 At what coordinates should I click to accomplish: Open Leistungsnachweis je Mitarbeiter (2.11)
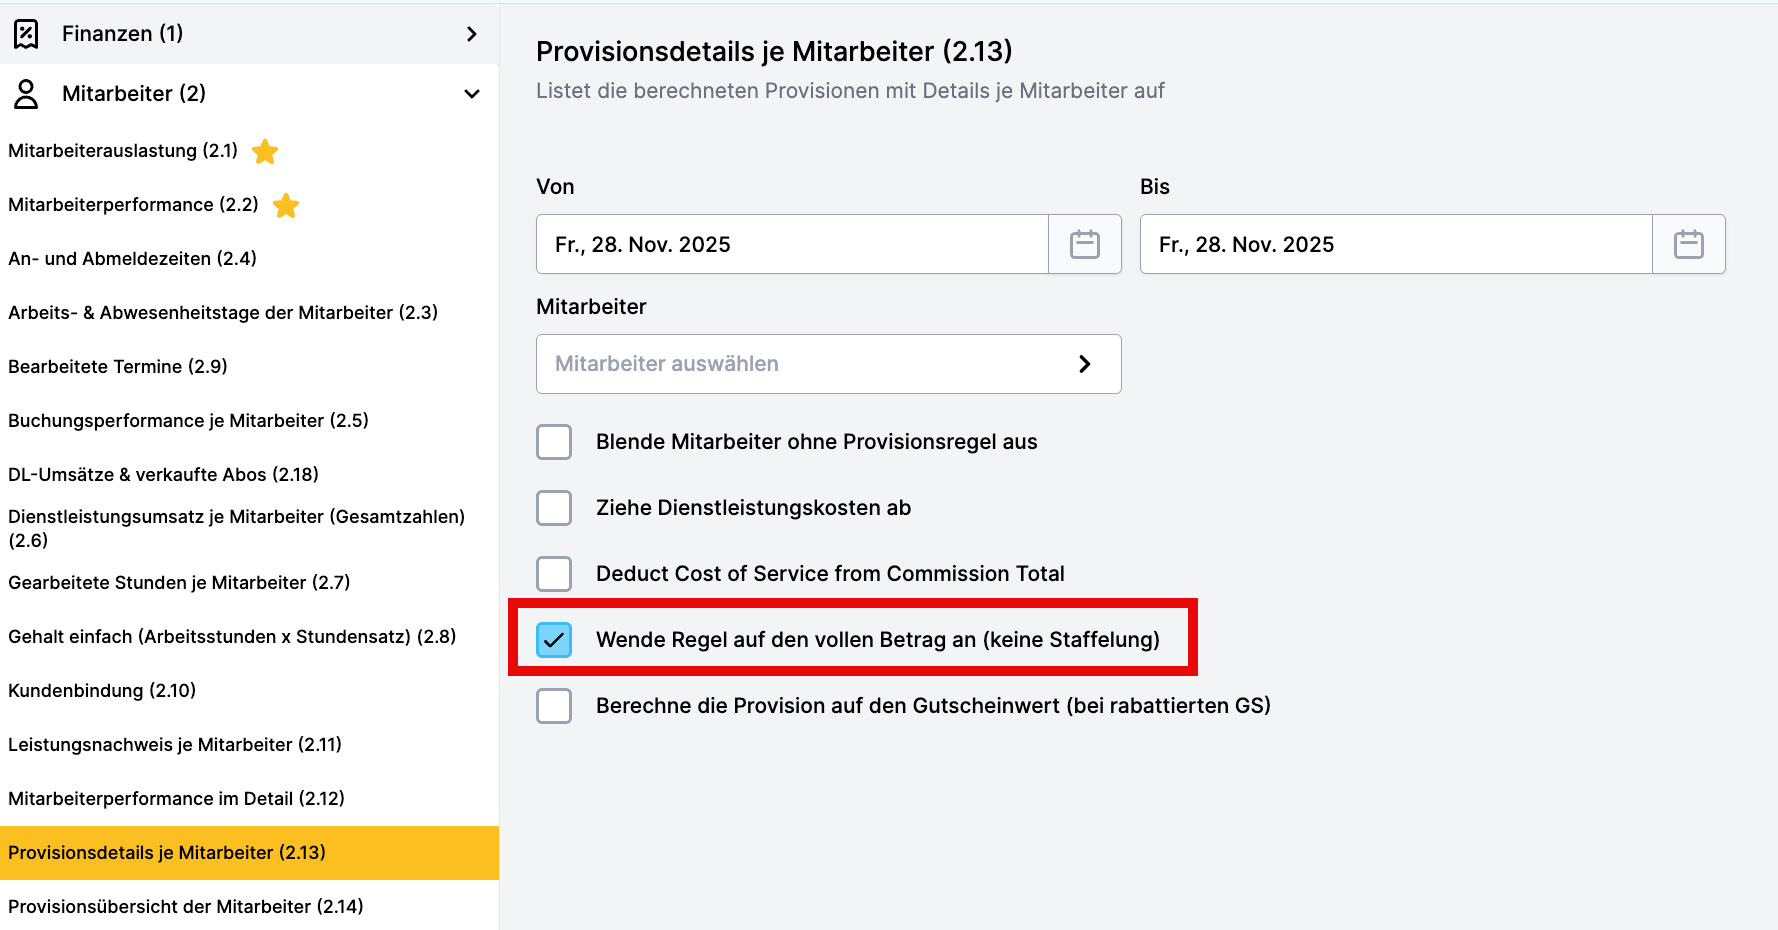(175, 745)
